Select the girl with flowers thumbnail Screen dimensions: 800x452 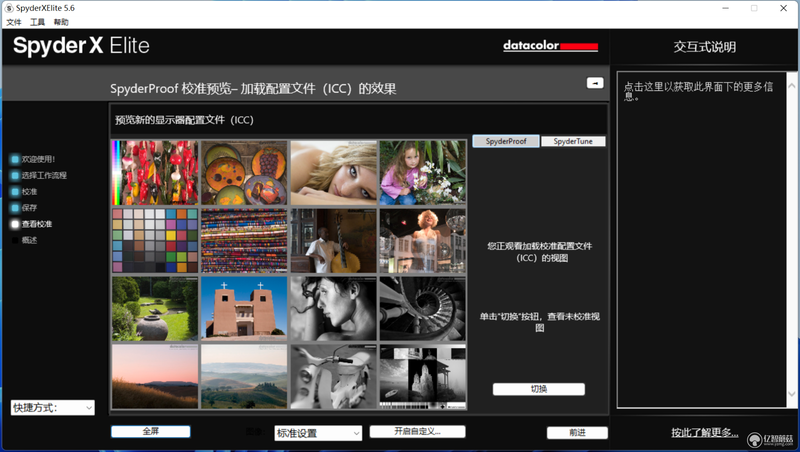422,173
